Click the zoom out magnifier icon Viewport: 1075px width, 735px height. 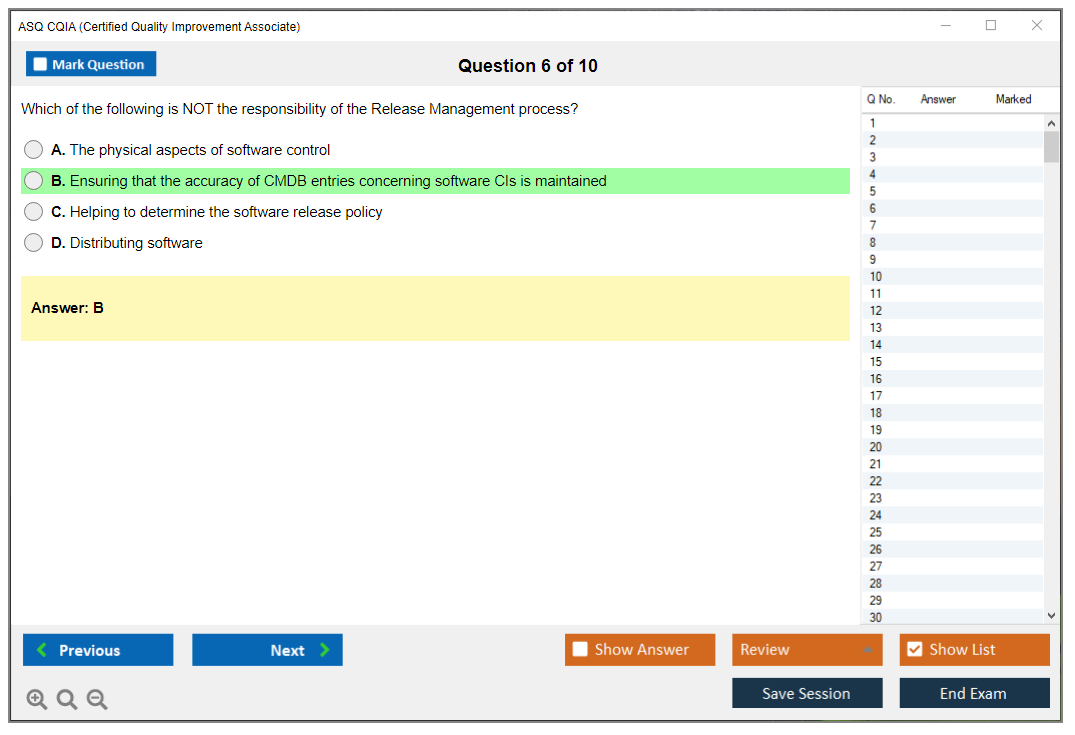tap(97, 700)
